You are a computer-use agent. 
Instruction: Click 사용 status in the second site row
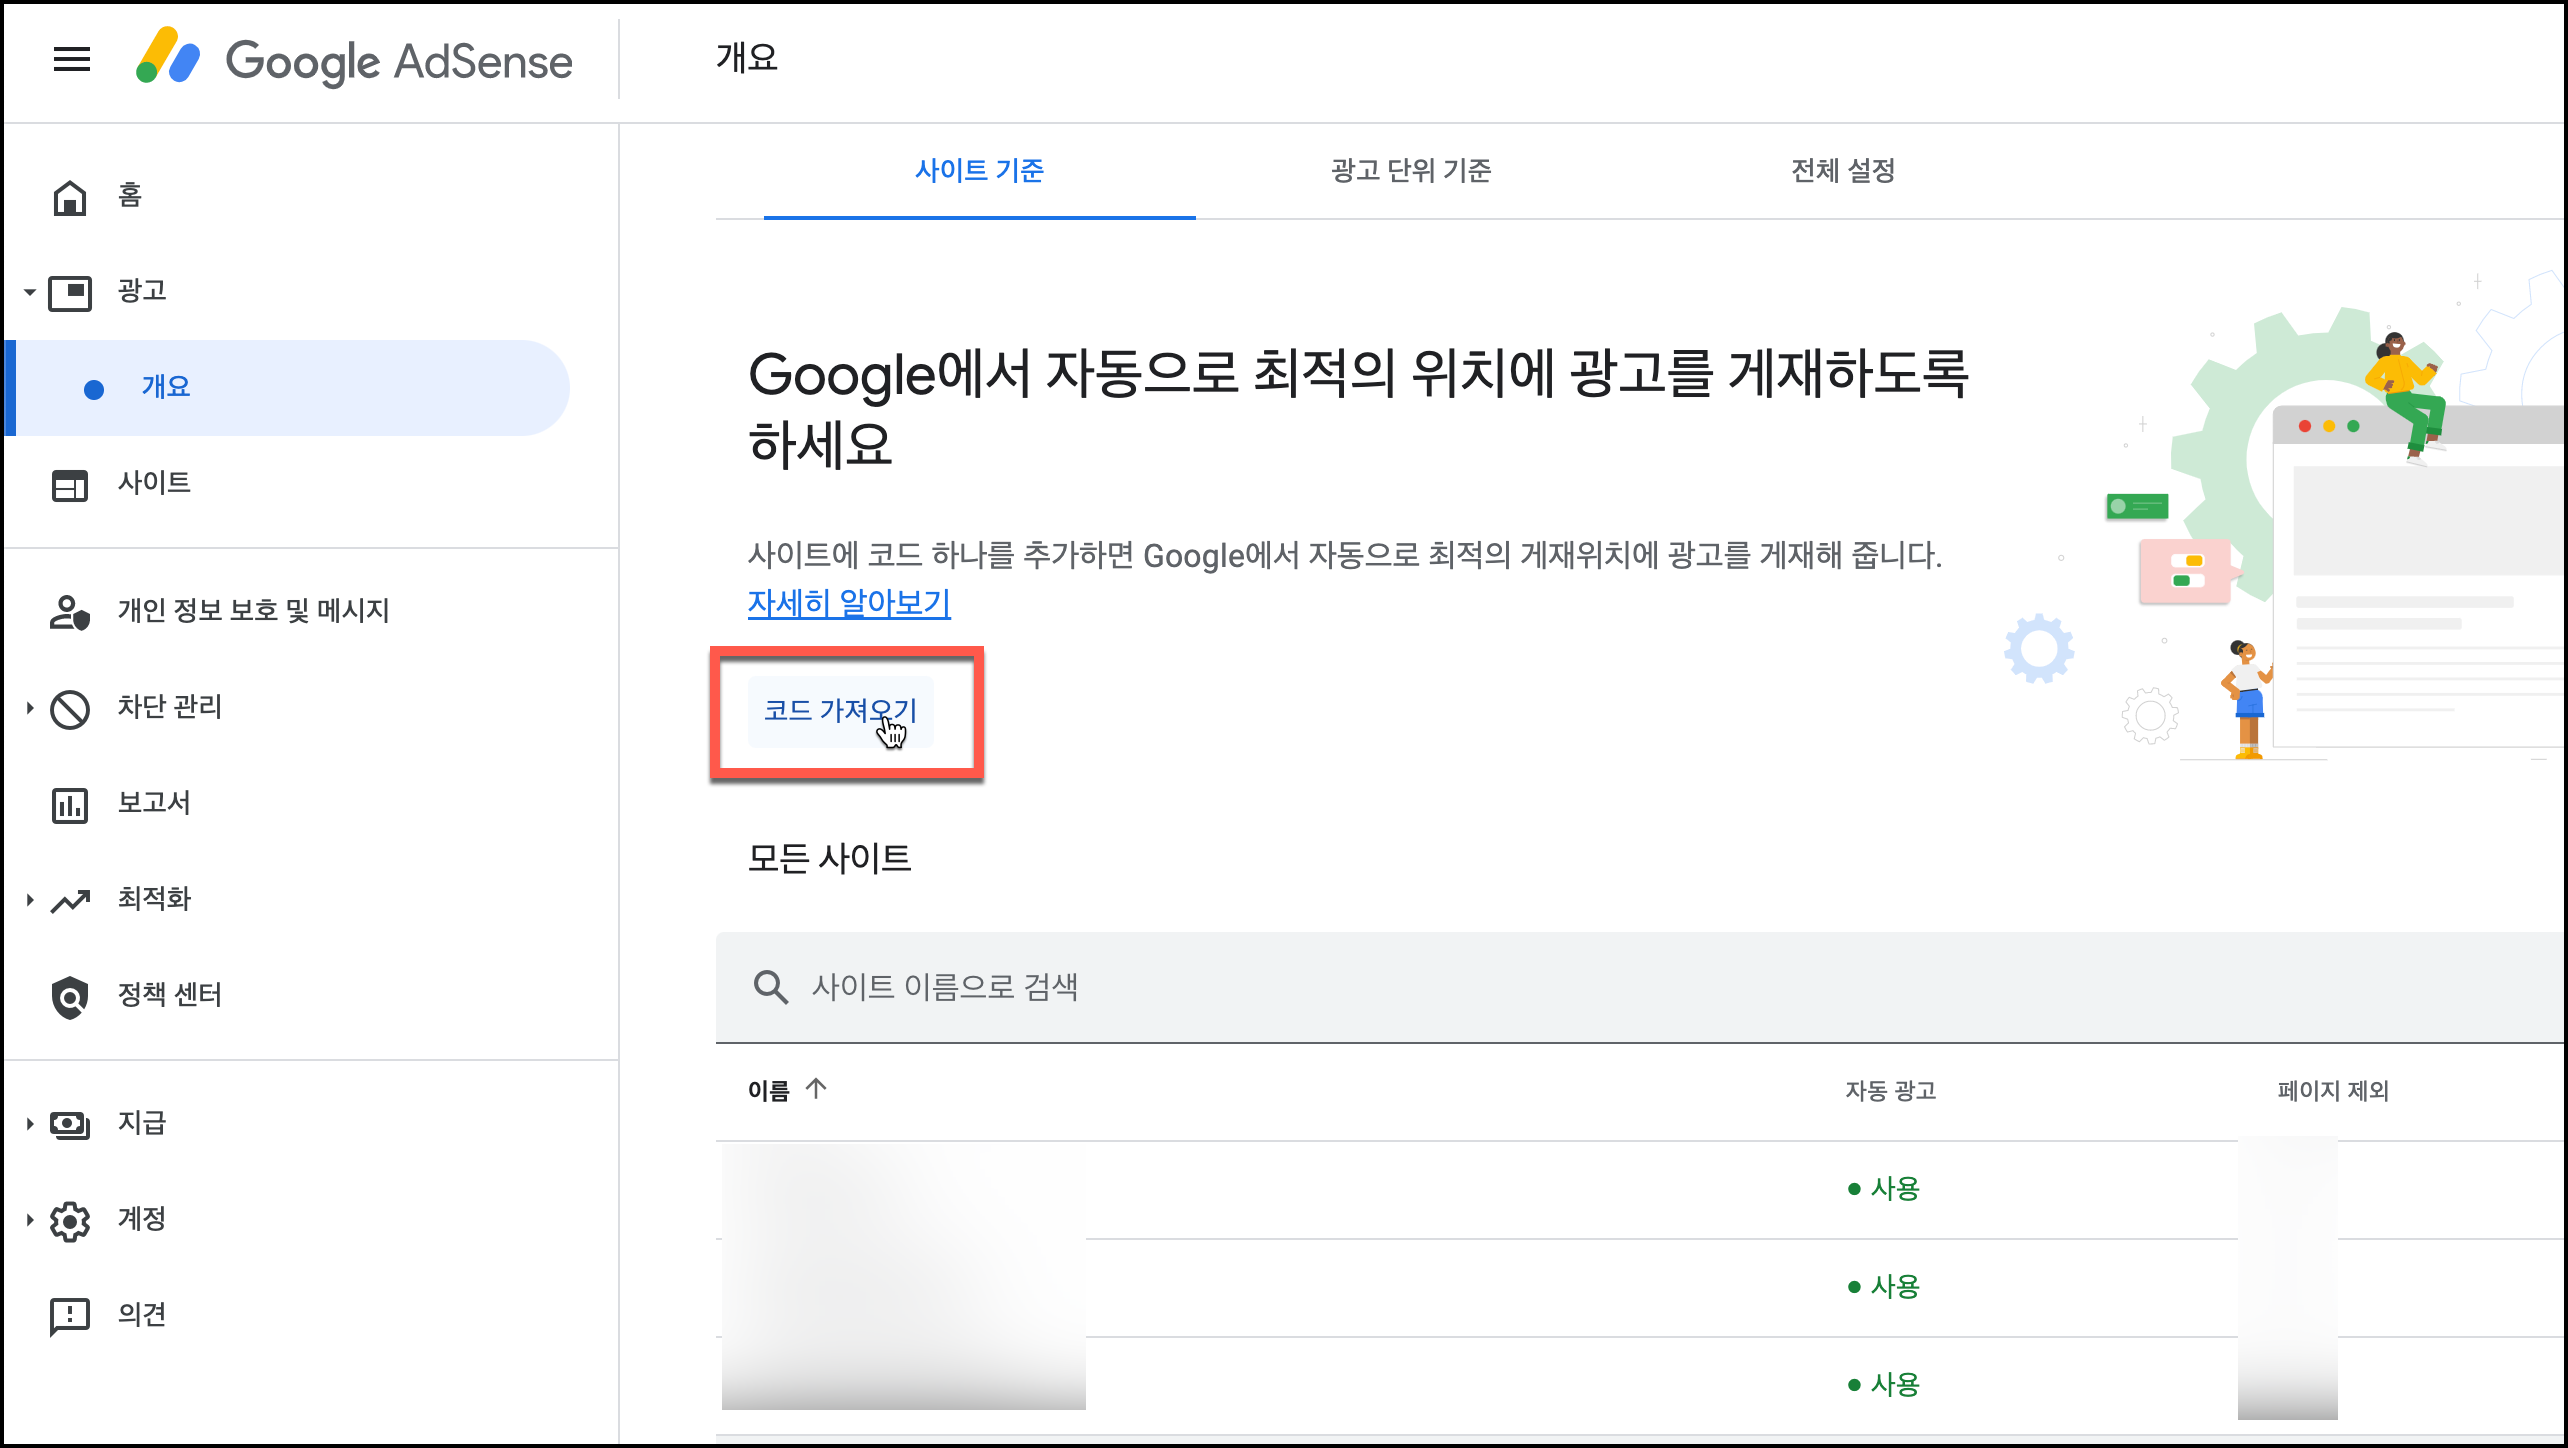[x=1884, y=1287]
